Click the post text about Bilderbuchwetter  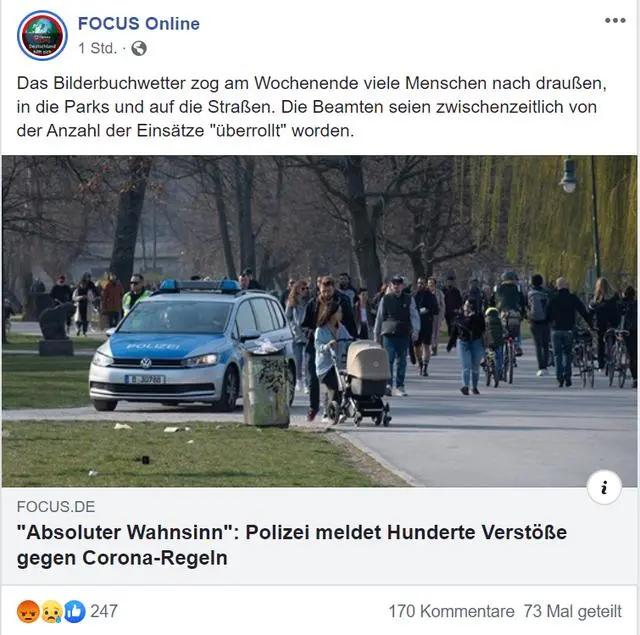(311, 107)
